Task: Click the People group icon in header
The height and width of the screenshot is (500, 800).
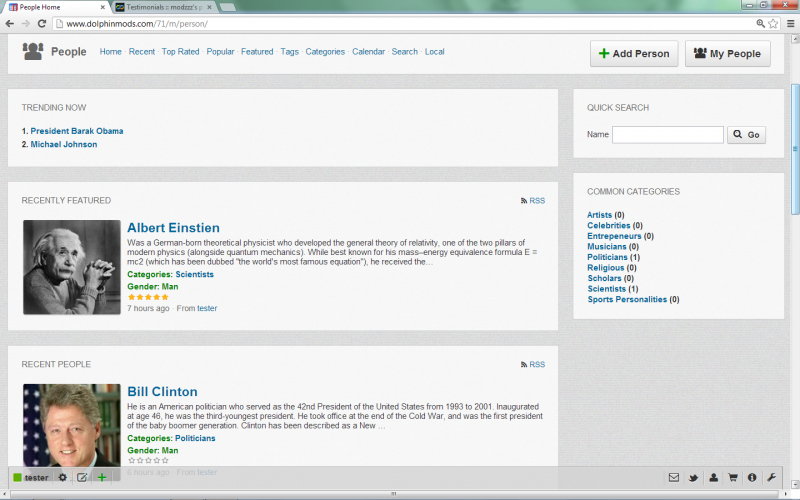Action: [x=33, y=52]
